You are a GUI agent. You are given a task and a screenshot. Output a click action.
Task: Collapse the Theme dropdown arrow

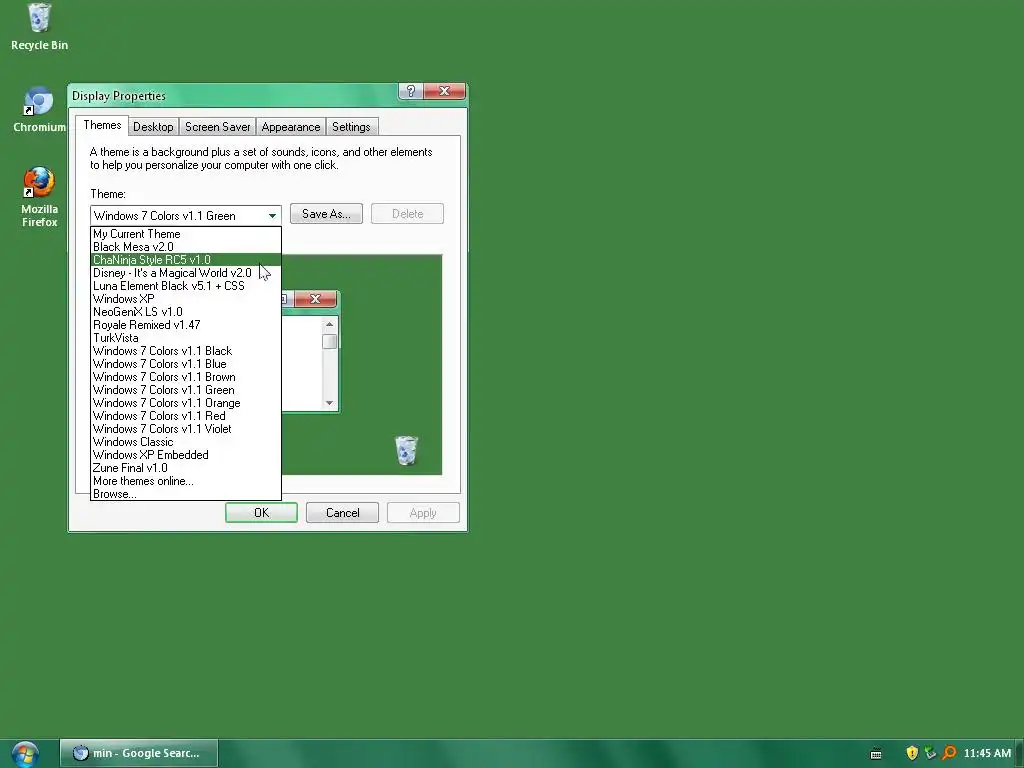point(272,216)
